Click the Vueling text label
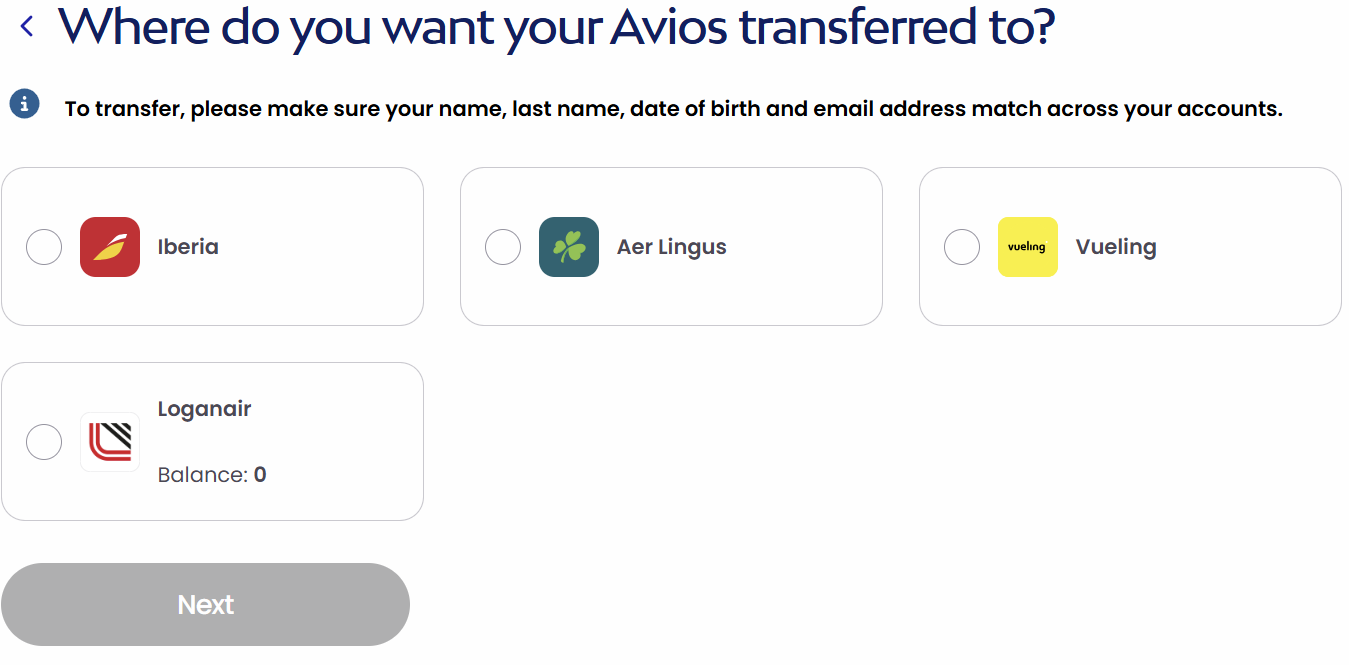The width and height of the screenshot is (1349, 665). point(1116,247)
